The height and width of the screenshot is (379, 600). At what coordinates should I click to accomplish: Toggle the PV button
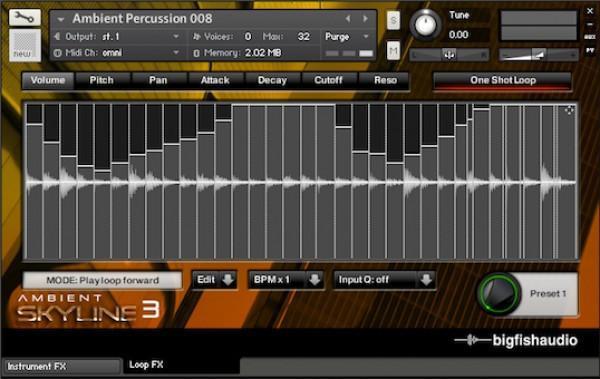coord(590,50)
